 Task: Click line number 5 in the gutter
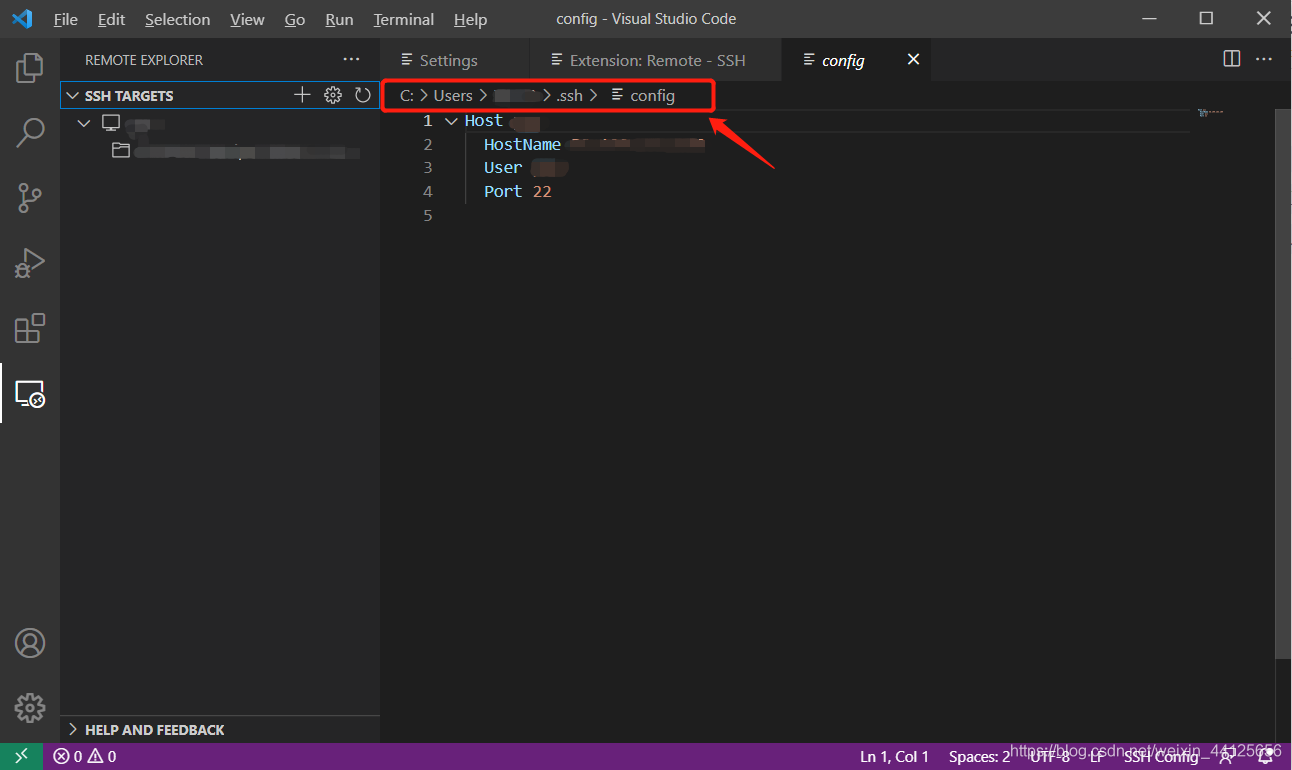[428, 216]
